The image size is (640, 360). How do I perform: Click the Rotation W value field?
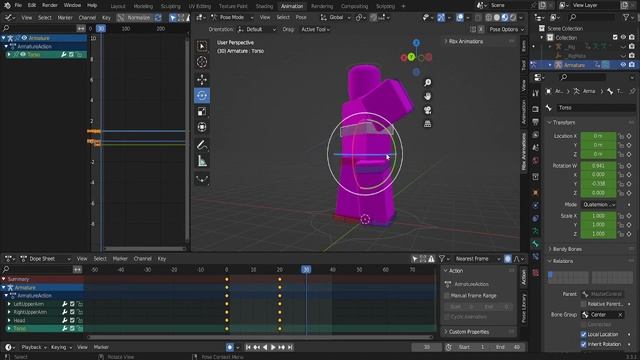click(598, 166)
